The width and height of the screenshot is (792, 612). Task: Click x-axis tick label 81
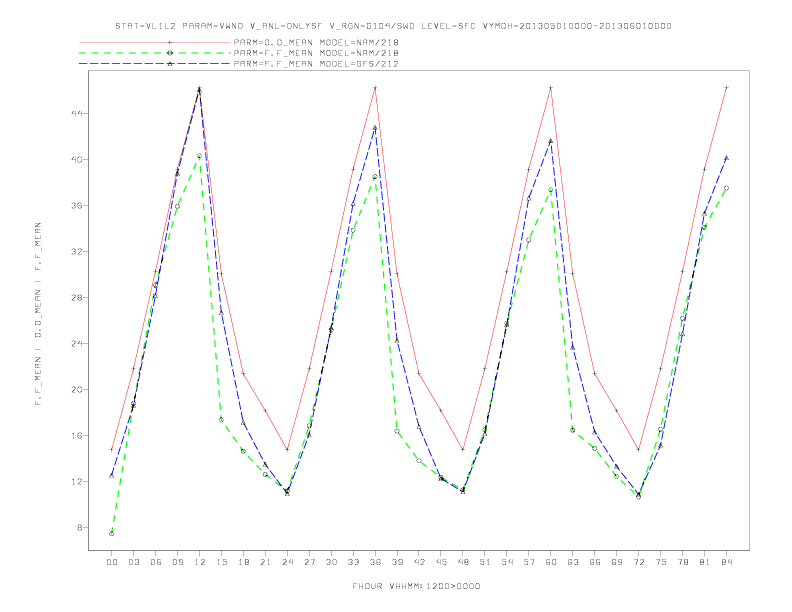705,562
